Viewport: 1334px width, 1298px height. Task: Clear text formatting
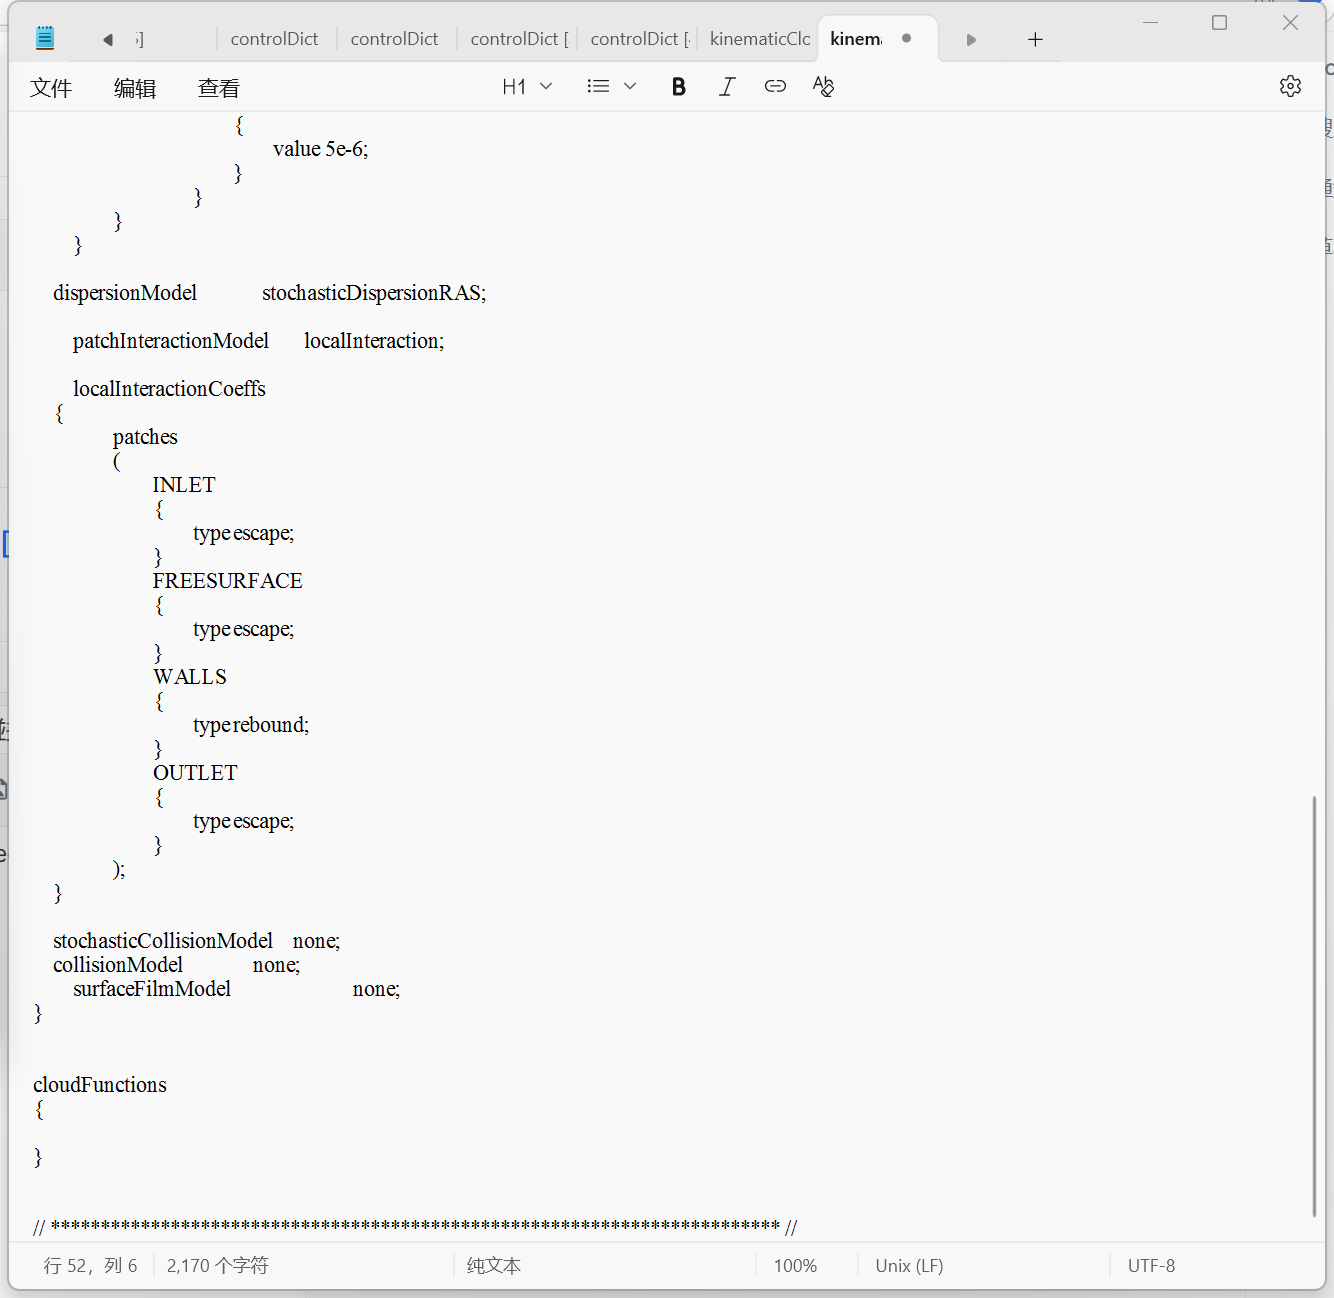[823, 87]
